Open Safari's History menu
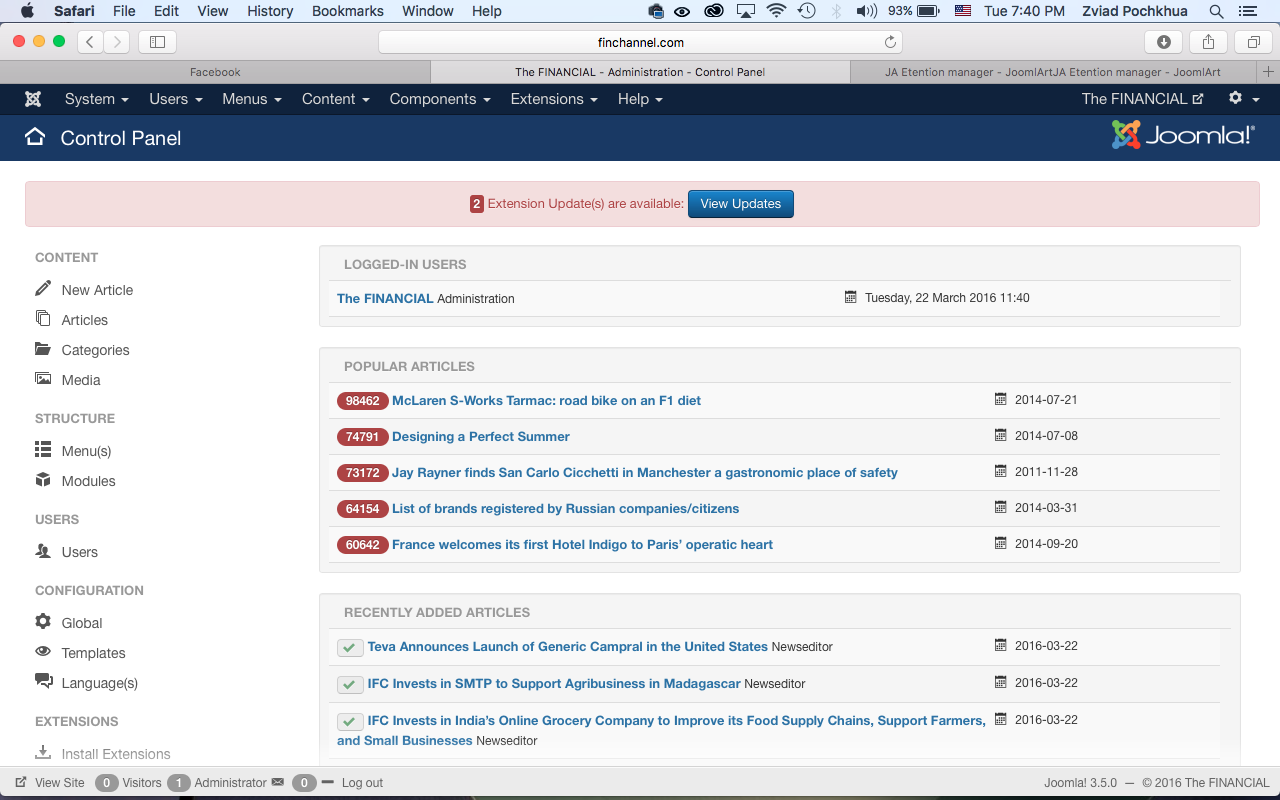The width and height of the screenshot is (1280, 800). (x=270, y=11)
